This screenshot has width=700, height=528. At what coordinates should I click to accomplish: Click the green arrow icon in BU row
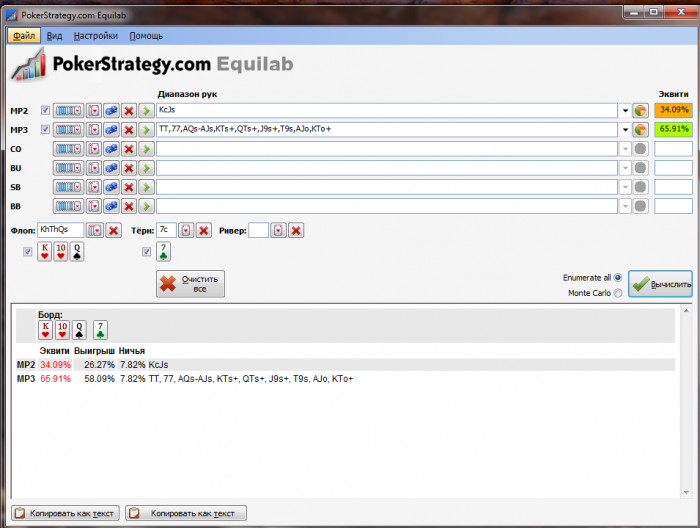[x=146, y=168]
